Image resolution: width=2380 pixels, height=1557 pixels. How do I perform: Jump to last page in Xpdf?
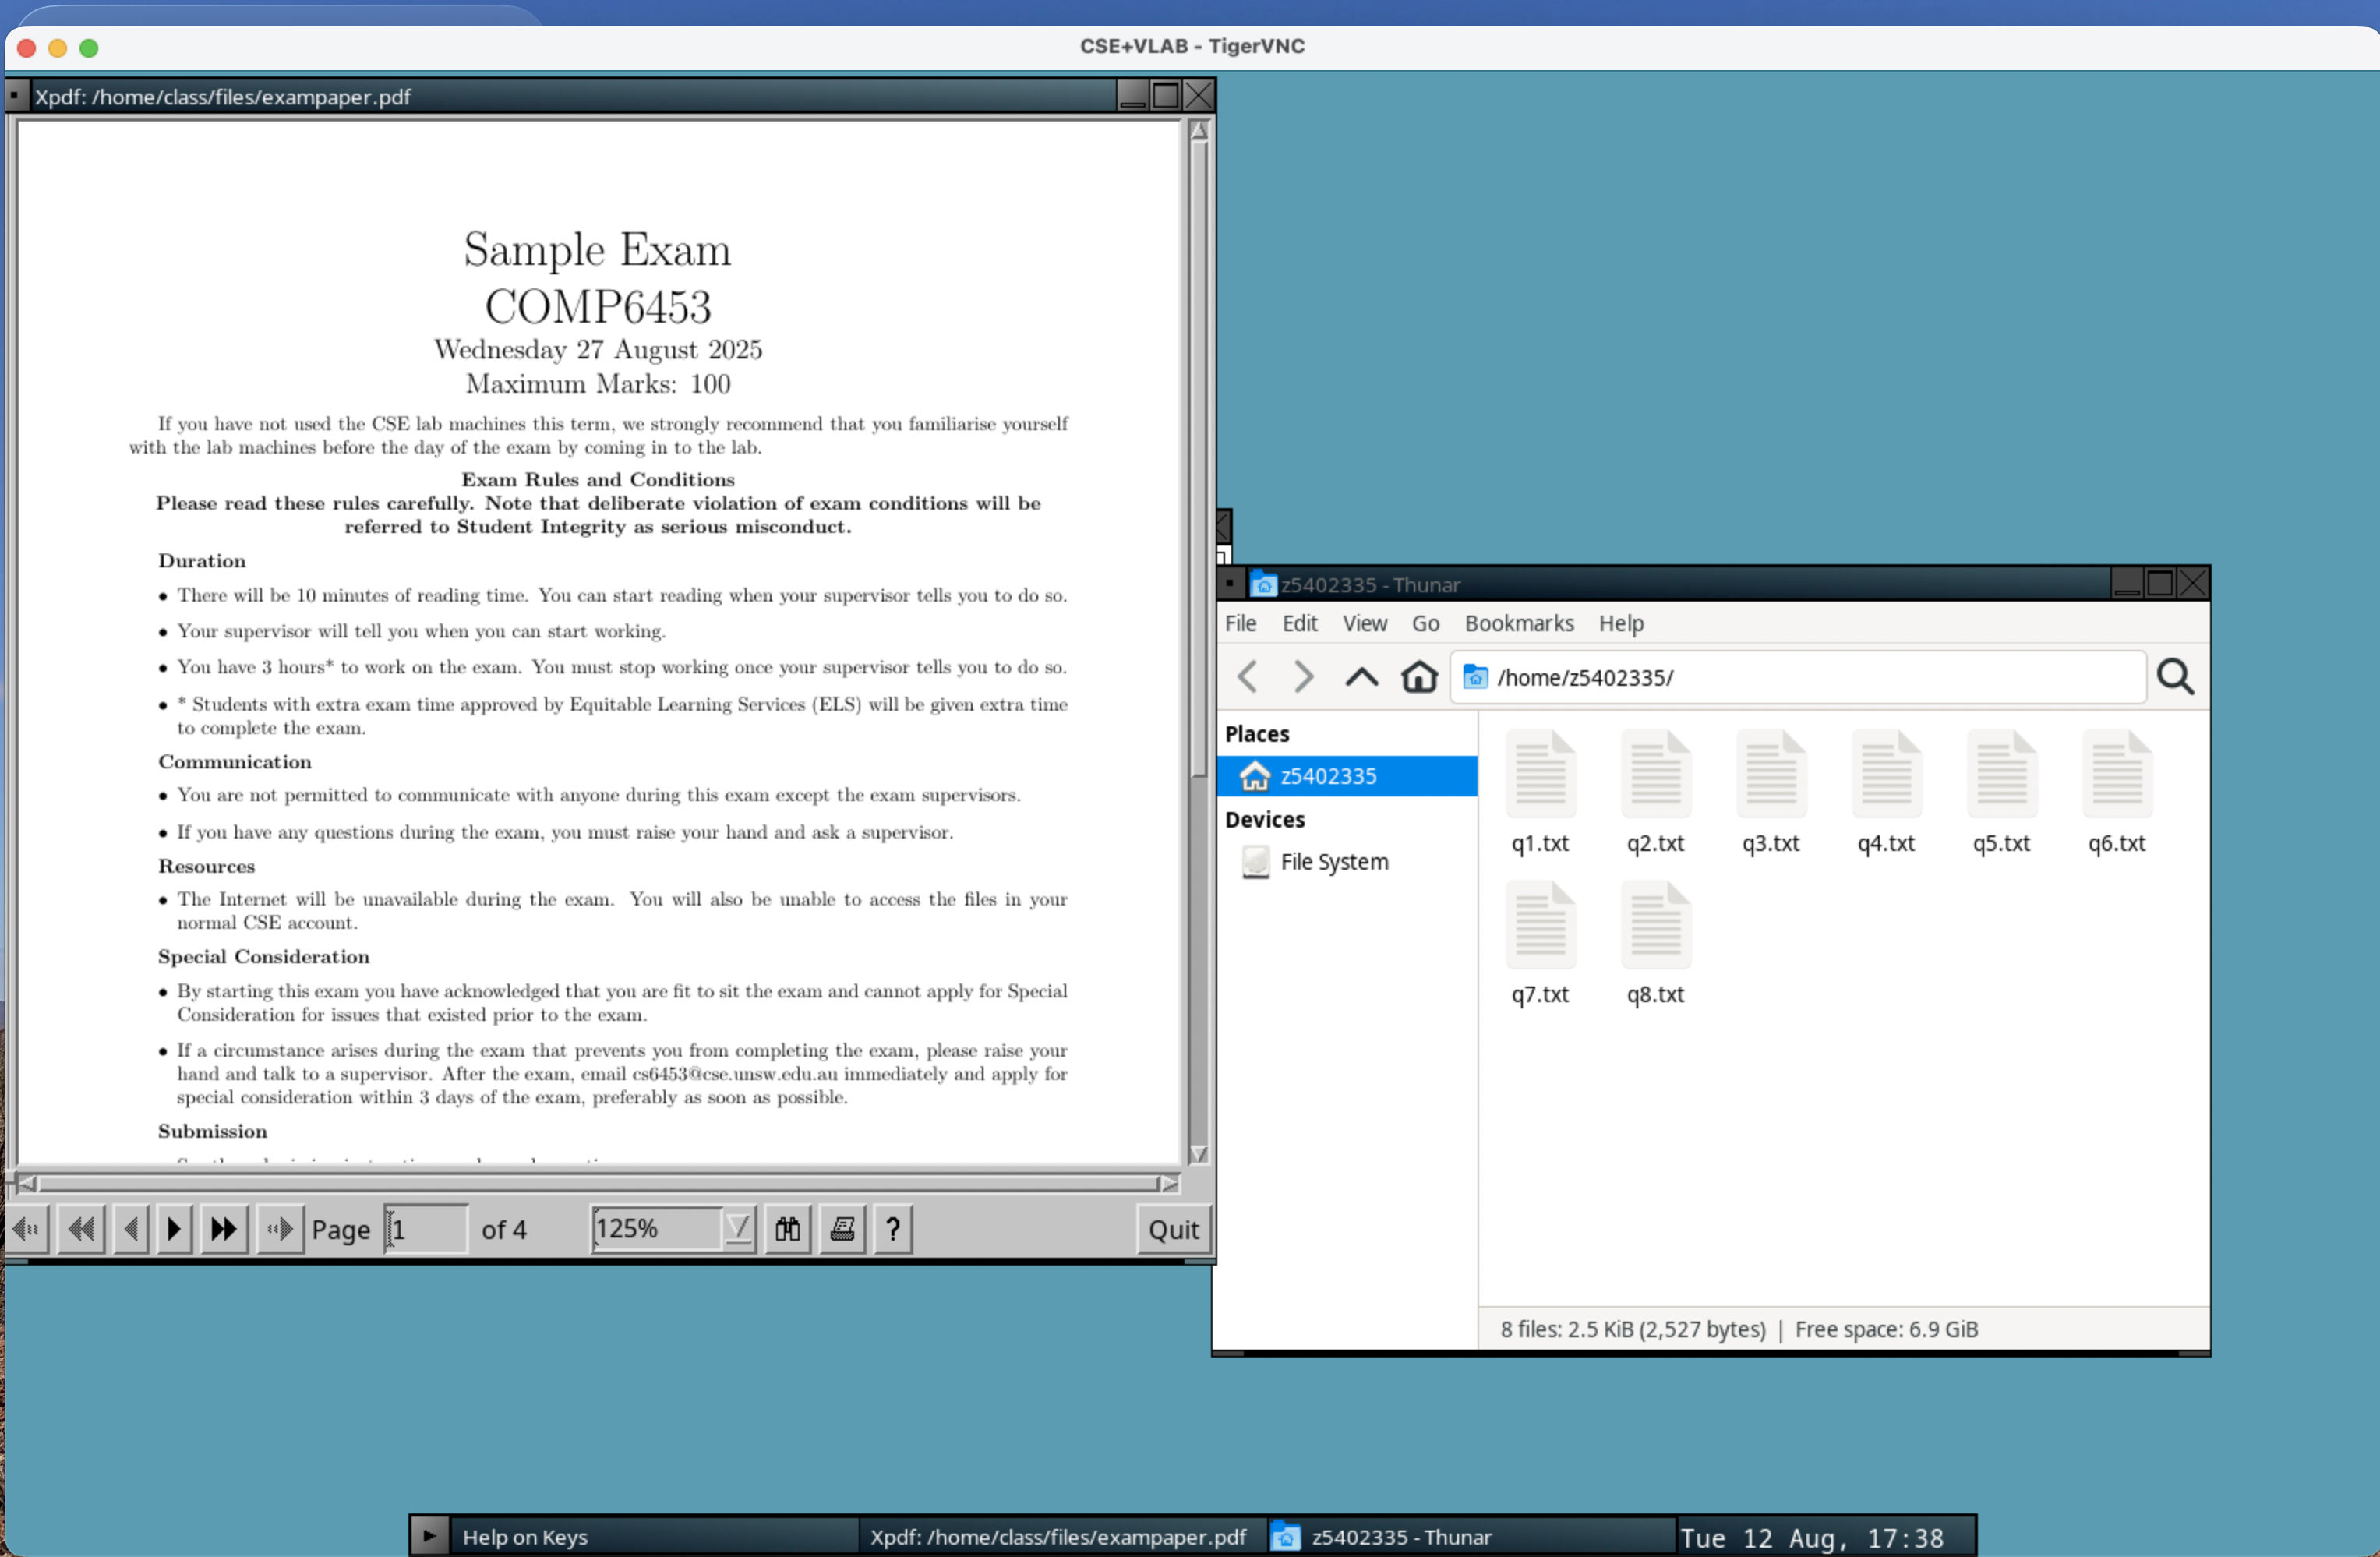[223, 1229]
